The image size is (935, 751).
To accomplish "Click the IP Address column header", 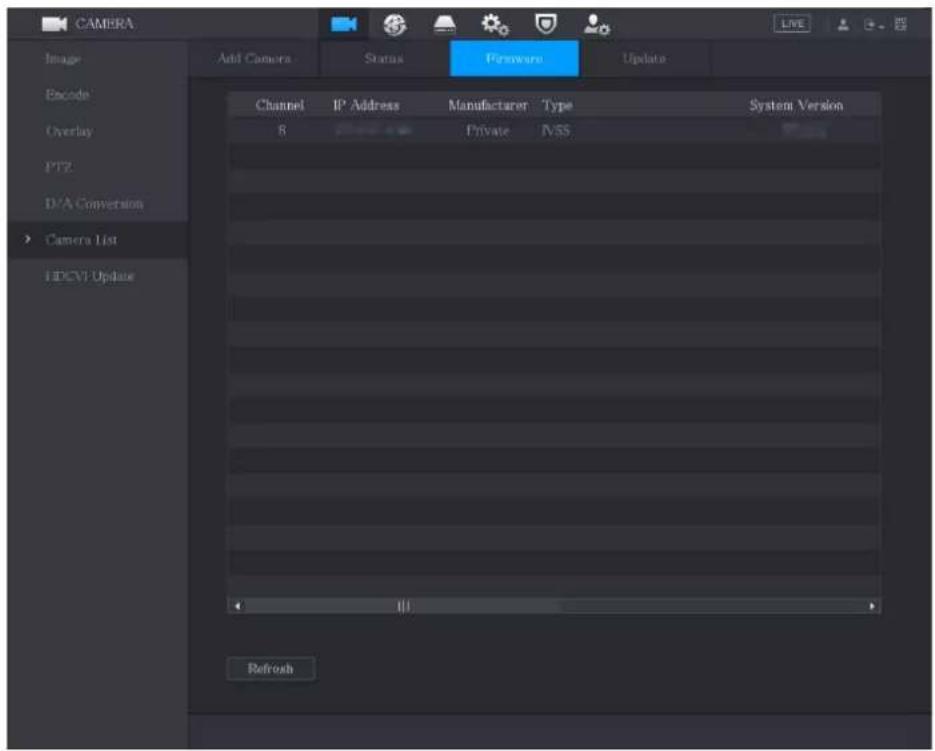I will [x=366, y=105].
